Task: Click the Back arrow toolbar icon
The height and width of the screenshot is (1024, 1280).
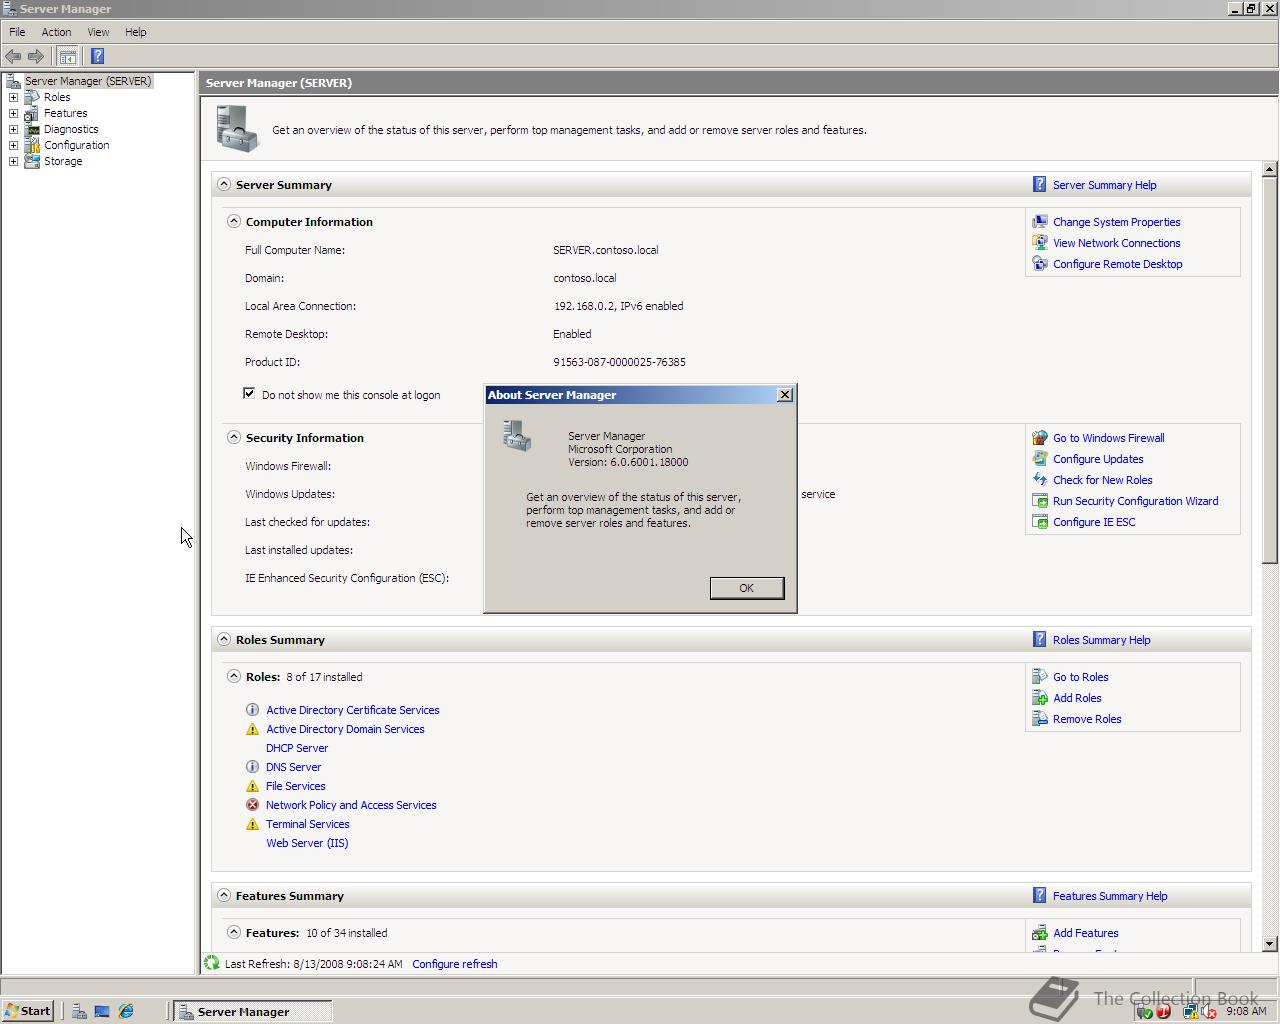Action: click(x=13, y=56)
